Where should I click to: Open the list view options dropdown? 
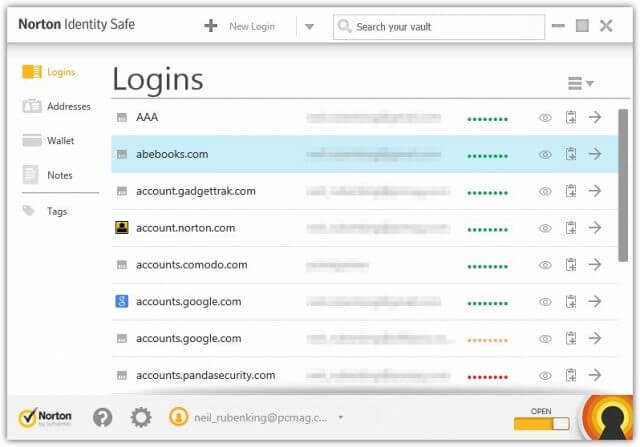(580, 83)
